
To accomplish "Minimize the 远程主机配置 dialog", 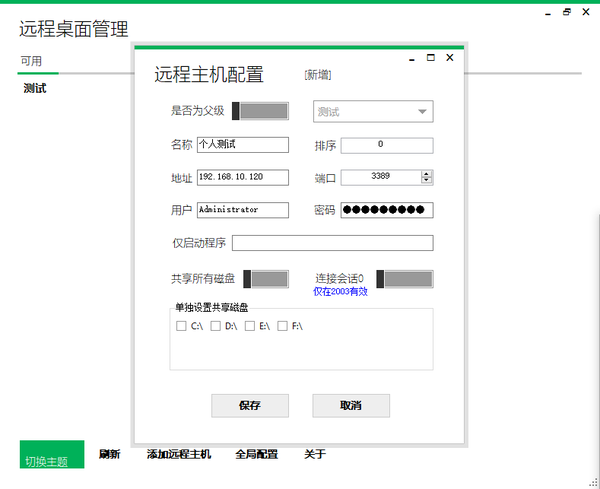I will pos(411,59).
